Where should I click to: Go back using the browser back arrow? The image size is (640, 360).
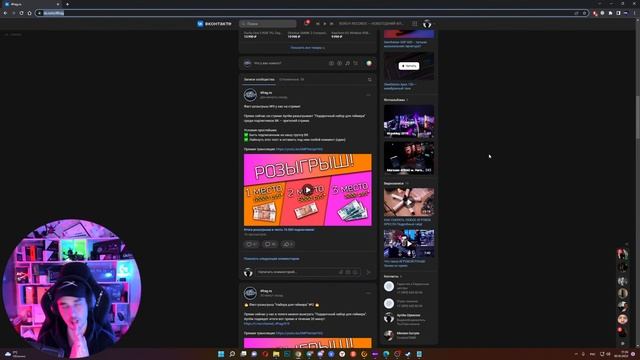[5, 13]
